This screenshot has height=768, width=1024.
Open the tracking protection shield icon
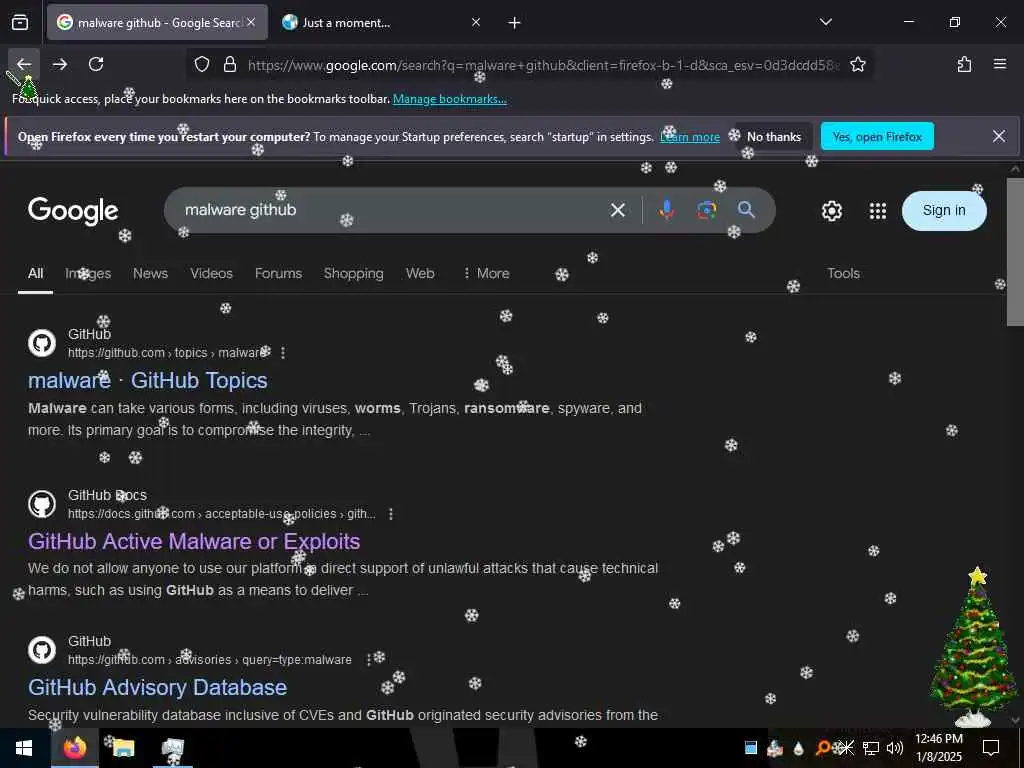coord(202,65)
